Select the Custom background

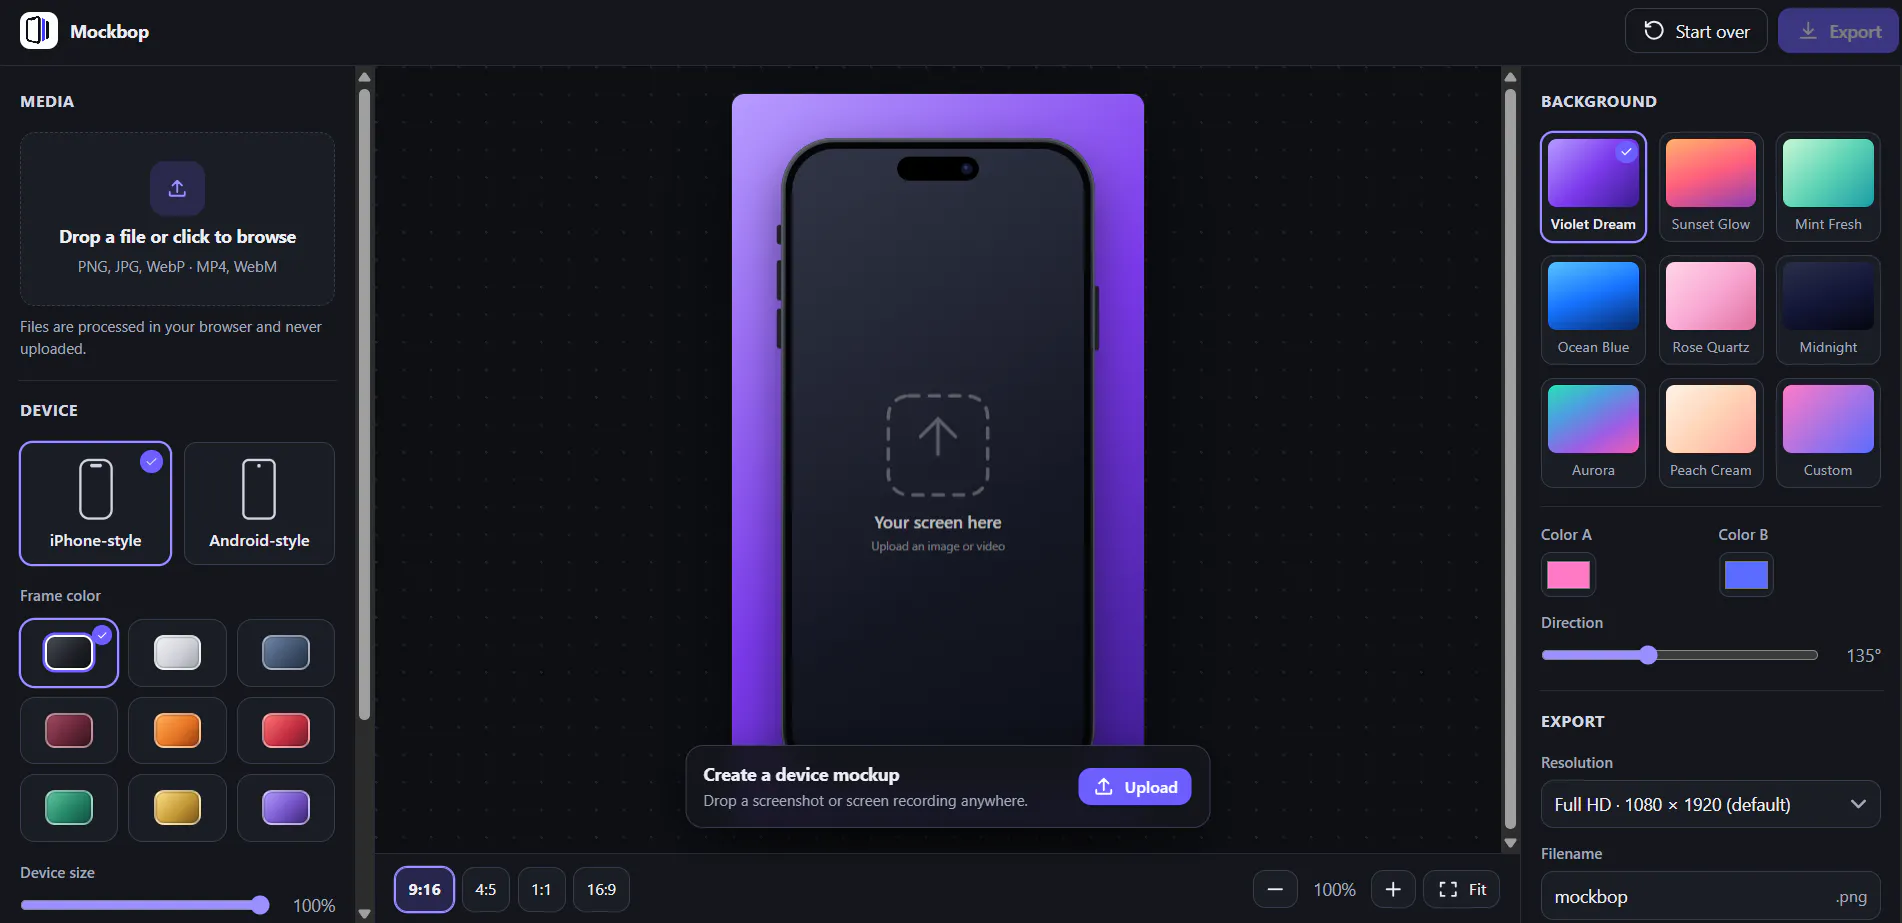click(1828, 433)
